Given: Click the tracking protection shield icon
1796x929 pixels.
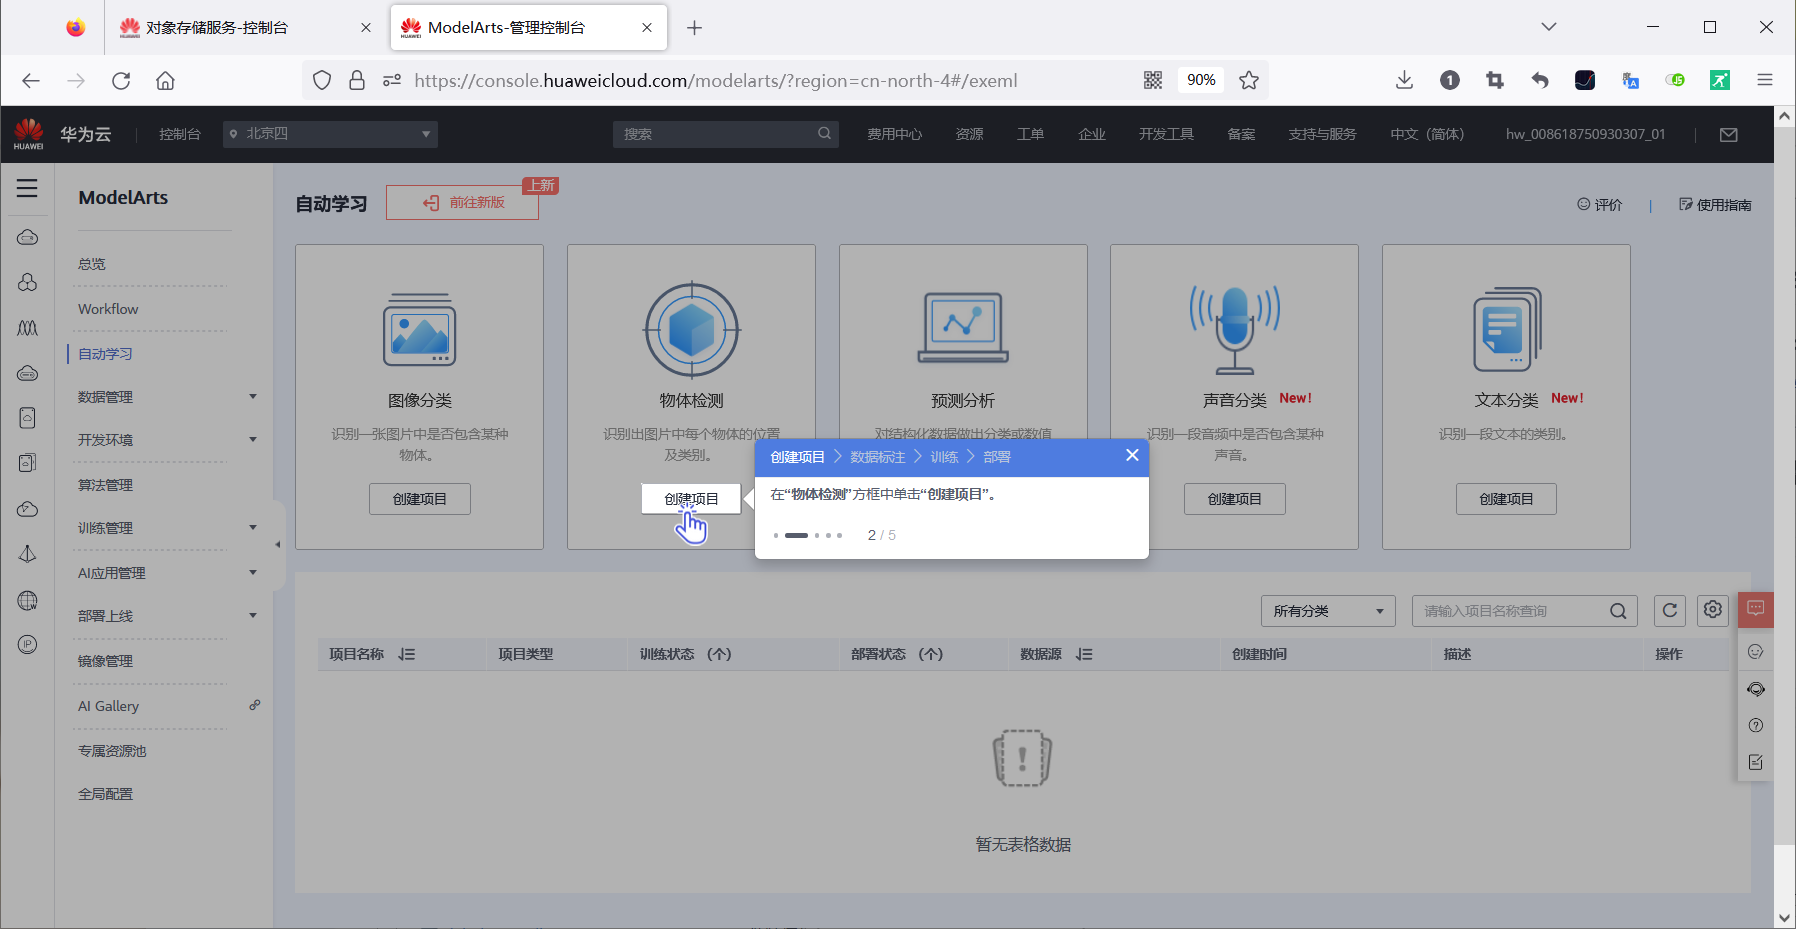Looking at the screenshot, I should [x=322, y=81].
